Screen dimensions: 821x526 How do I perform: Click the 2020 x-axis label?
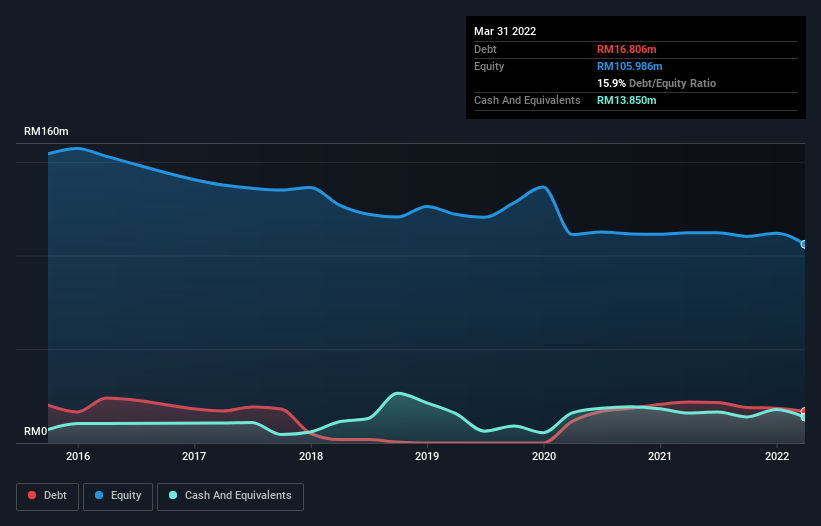coord(544,456)
